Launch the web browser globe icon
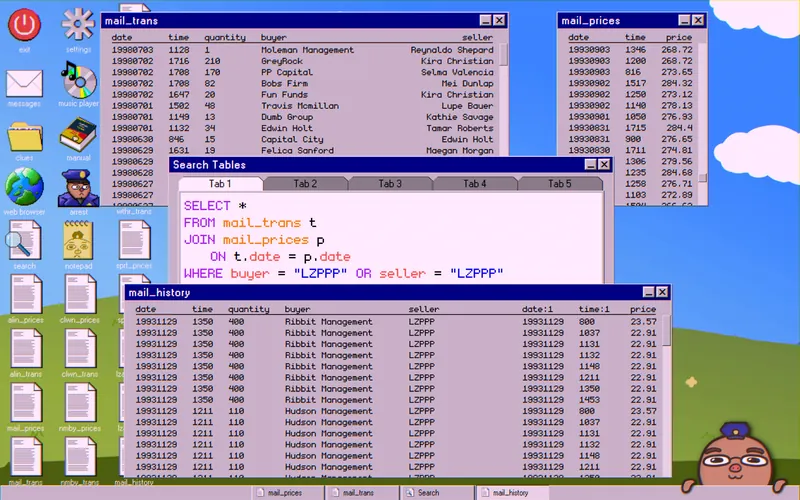 (24, 186)
